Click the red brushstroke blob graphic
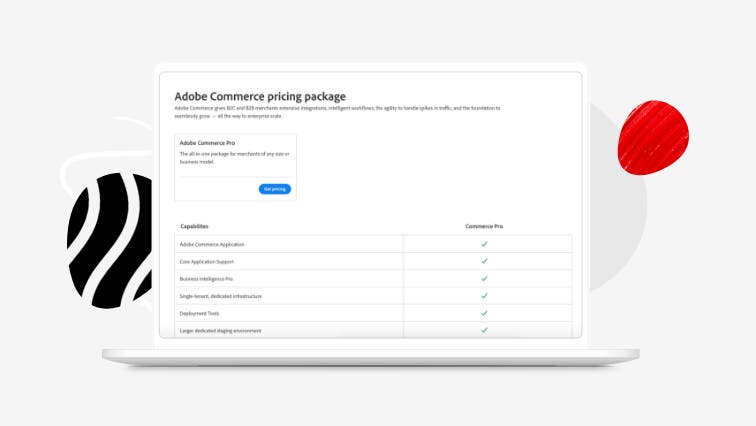Screen dimensions: 756x426 point(653,135)
